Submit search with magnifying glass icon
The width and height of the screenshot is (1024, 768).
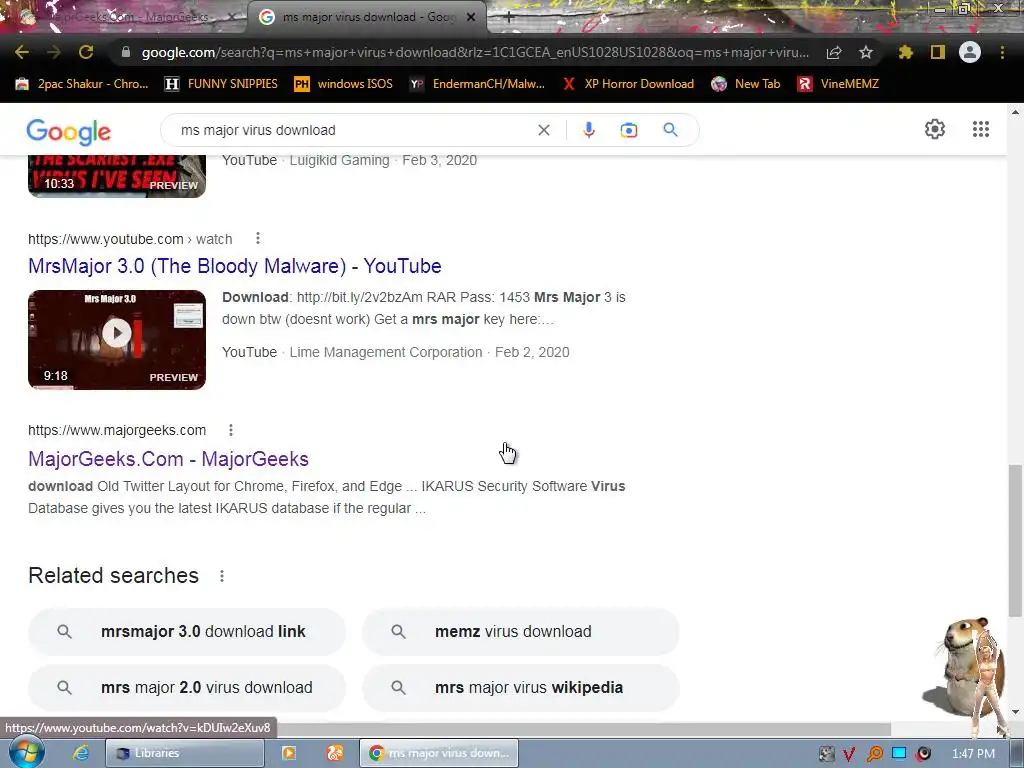pyautogui.click(x=670, y=130)
